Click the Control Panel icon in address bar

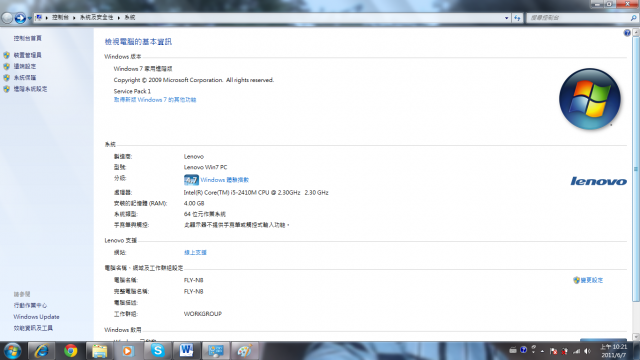point(39,18)
